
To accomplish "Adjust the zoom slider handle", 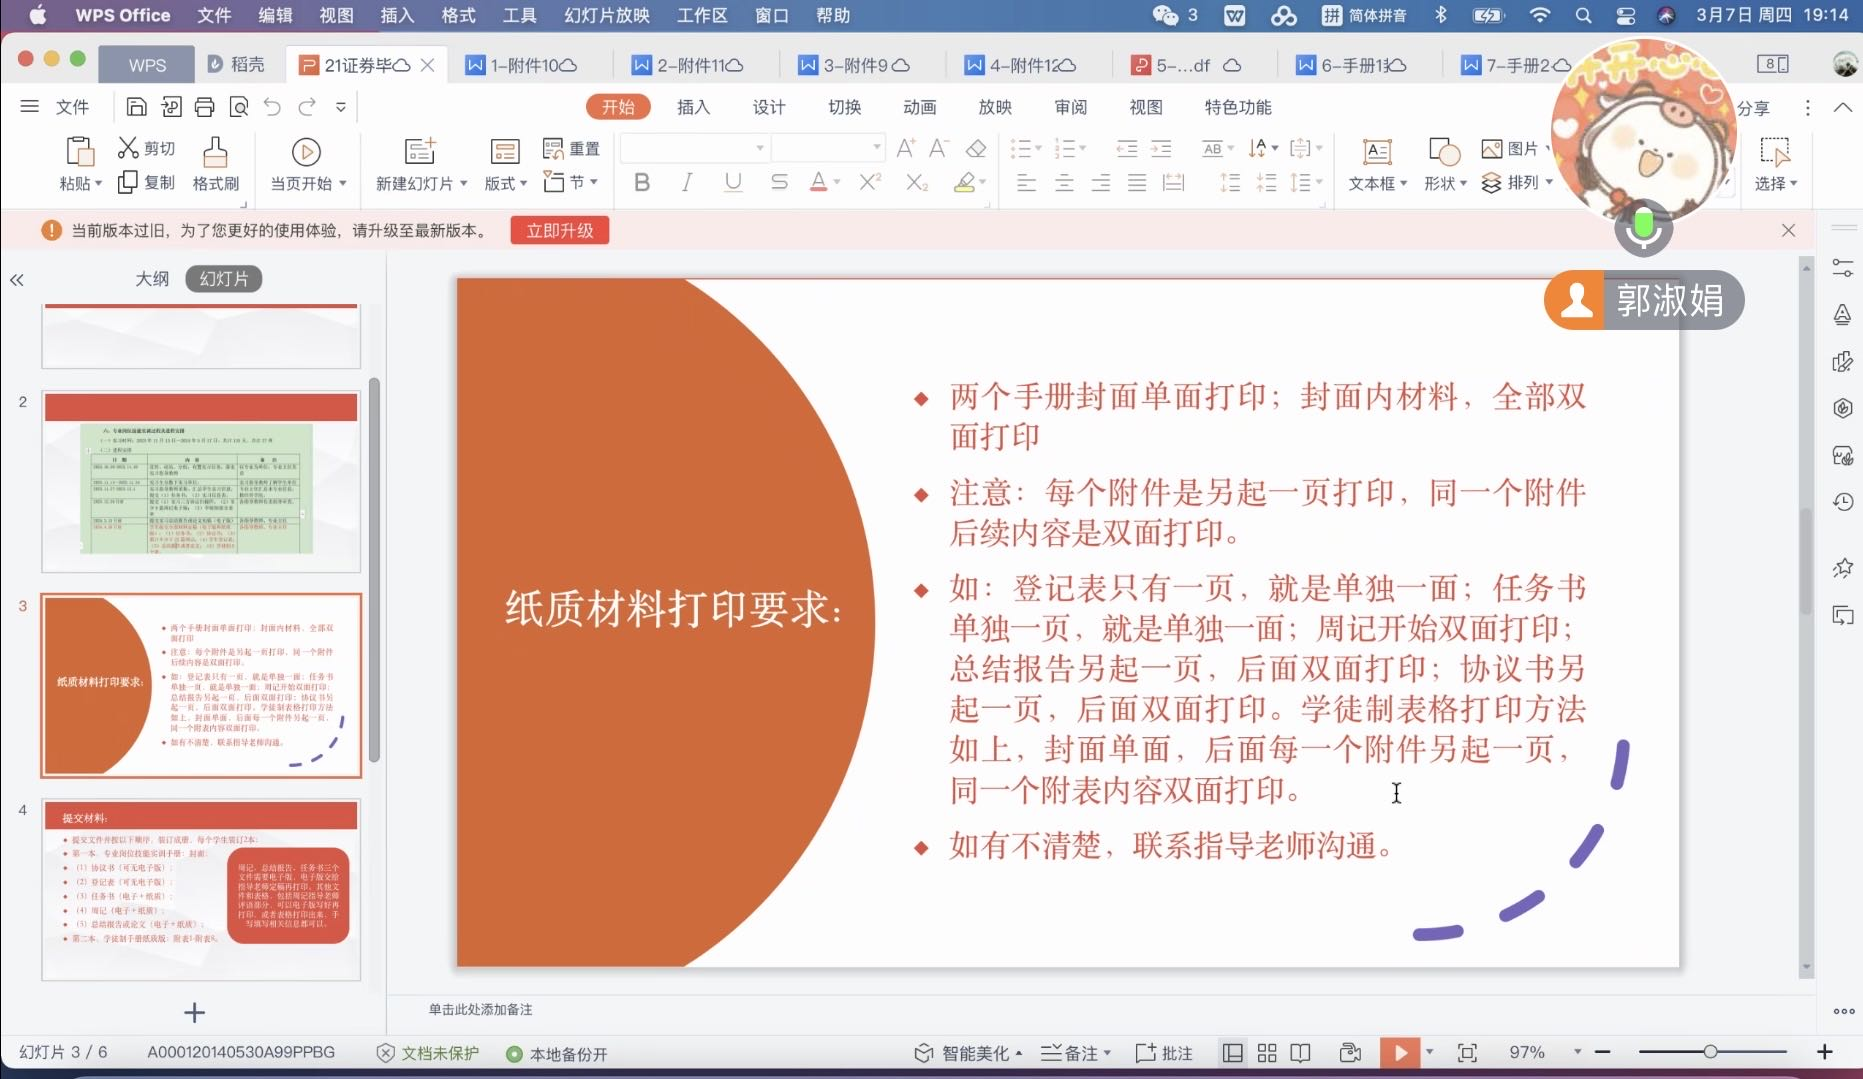I will [1710, 1052].
